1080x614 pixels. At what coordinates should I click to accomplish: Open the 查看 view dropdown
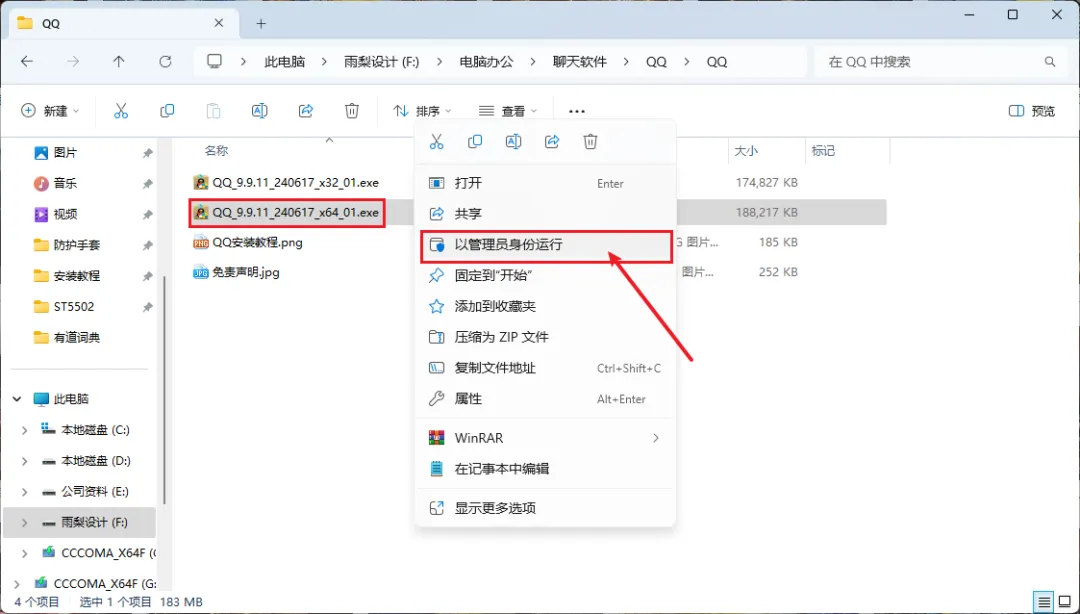tap(508, 111)
